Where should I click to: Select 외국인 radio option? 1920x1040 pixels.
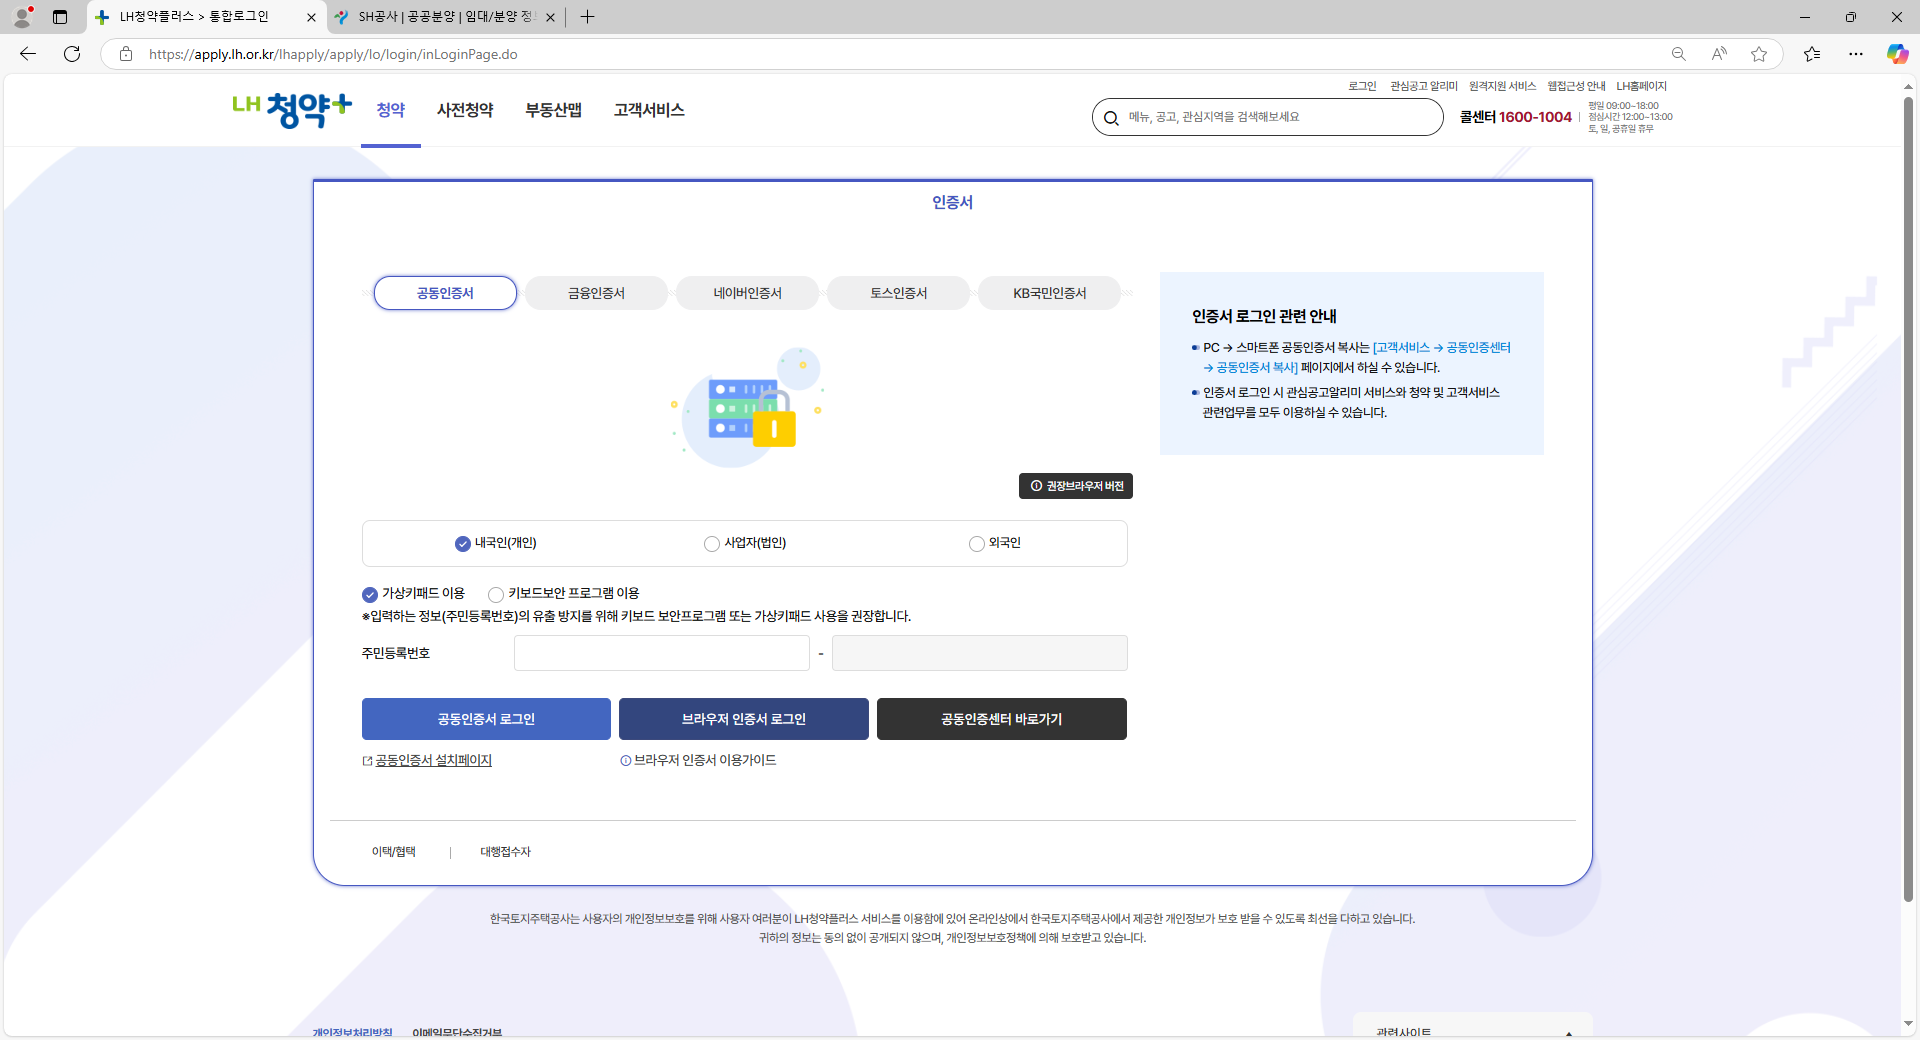point(977,544)
